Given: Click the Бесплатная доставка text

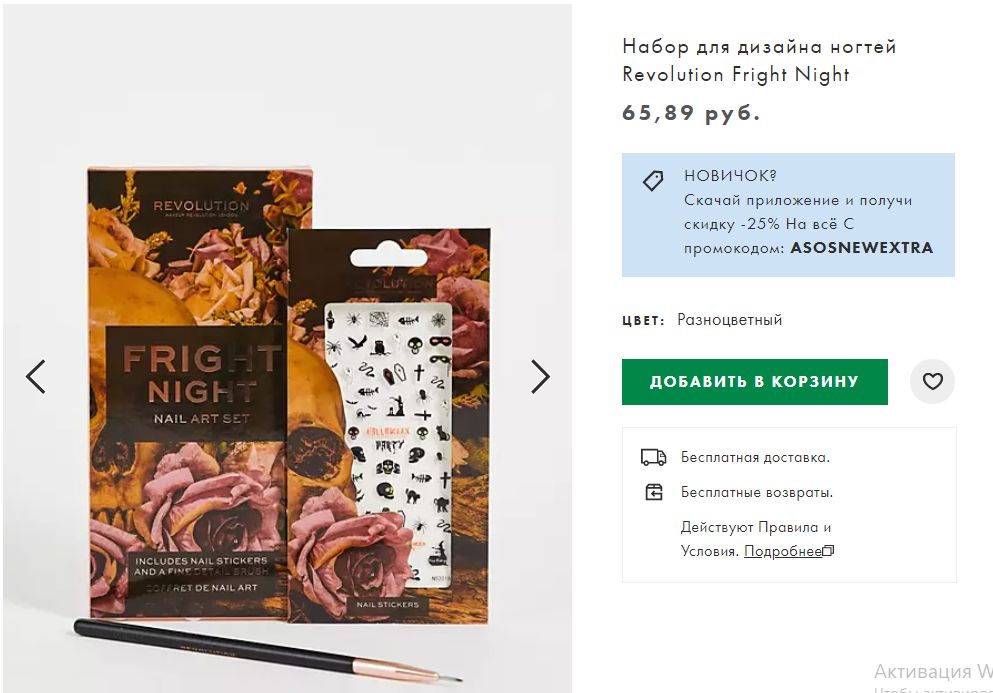Looking at the screenshot, I should pyautogui.click(x=755, y=457).
